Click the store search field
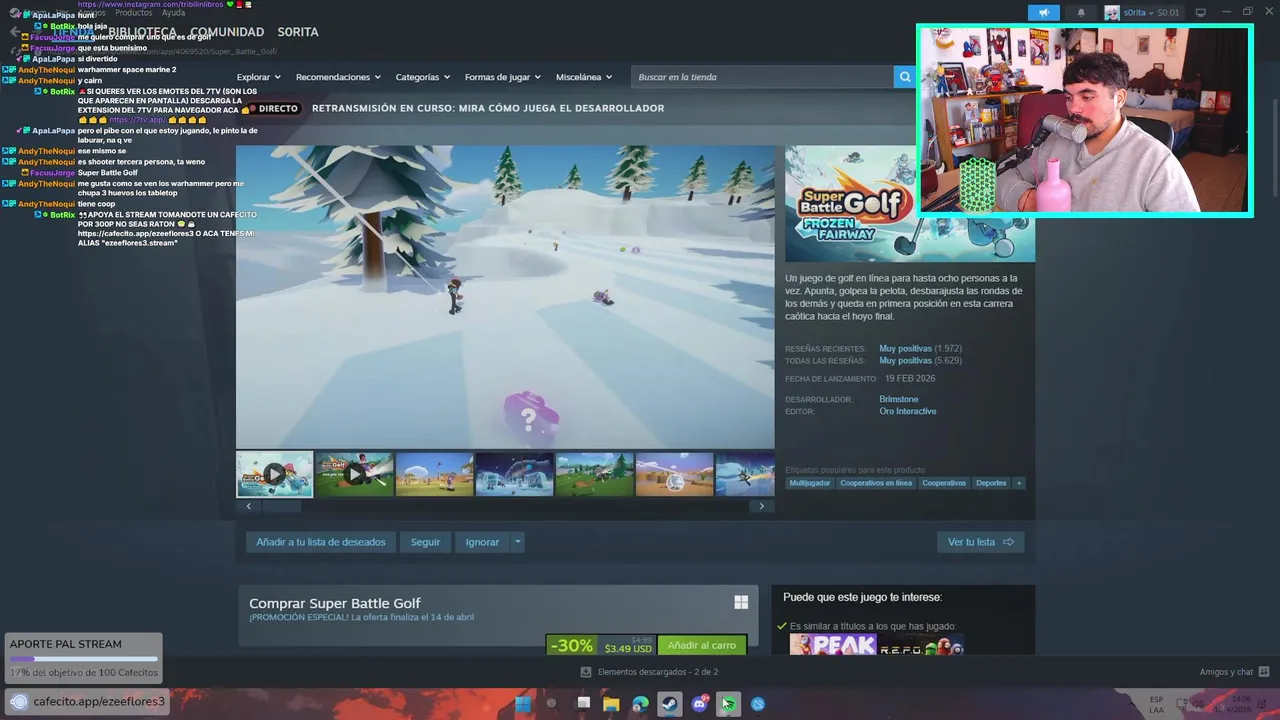 point(762,77)
